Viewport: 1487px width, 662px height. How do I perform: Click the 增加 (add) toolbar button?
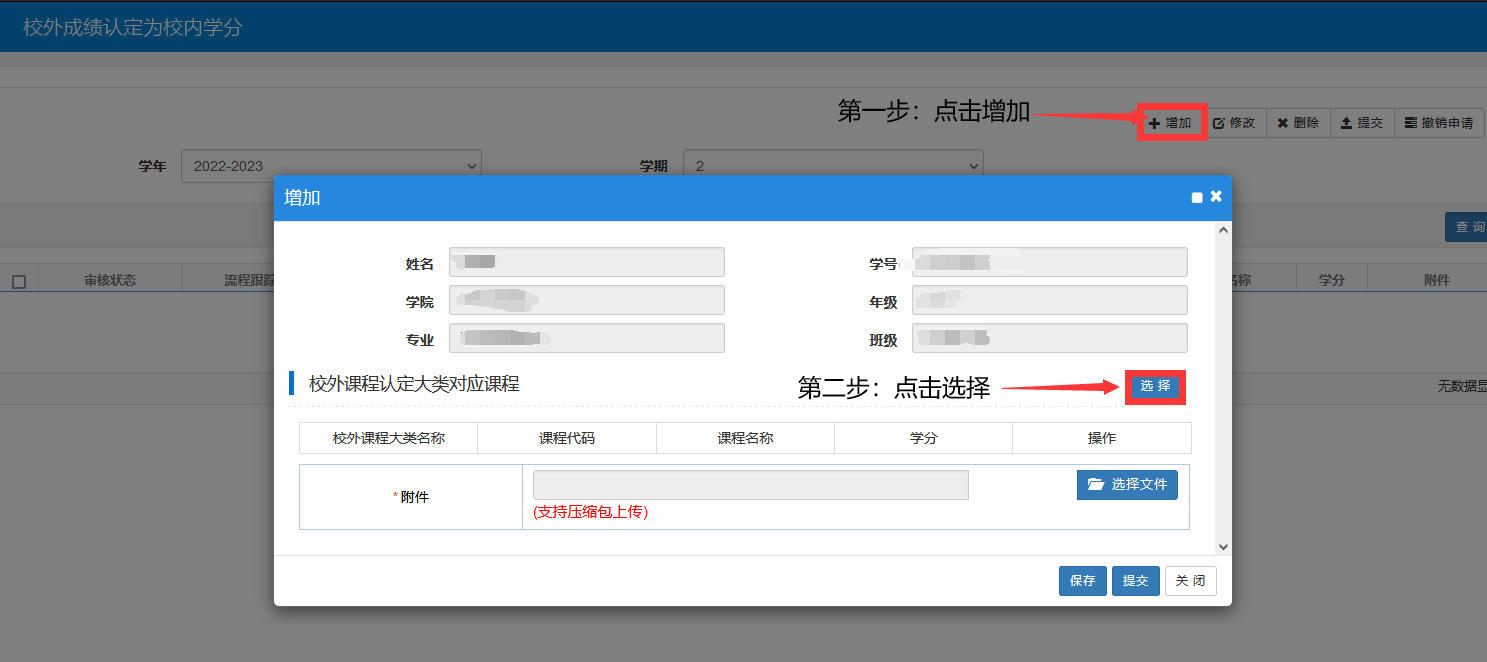(x=1171, y=123)
